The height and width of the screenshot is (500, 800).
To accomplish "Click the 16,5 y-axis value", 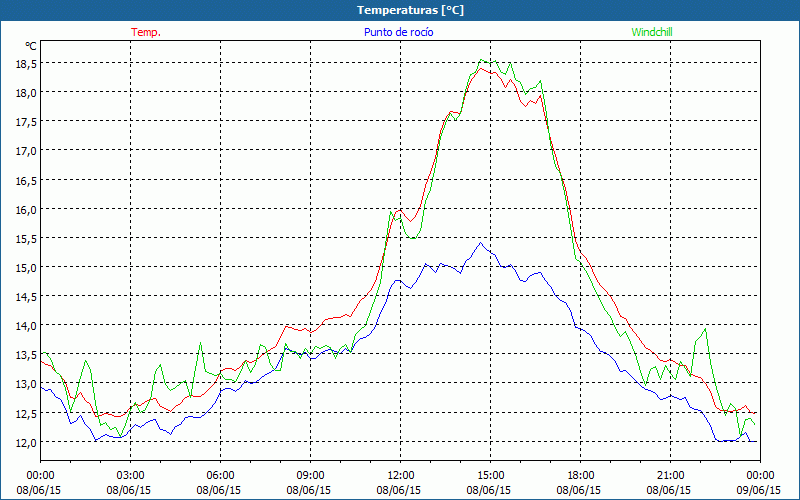I will 26,180.
